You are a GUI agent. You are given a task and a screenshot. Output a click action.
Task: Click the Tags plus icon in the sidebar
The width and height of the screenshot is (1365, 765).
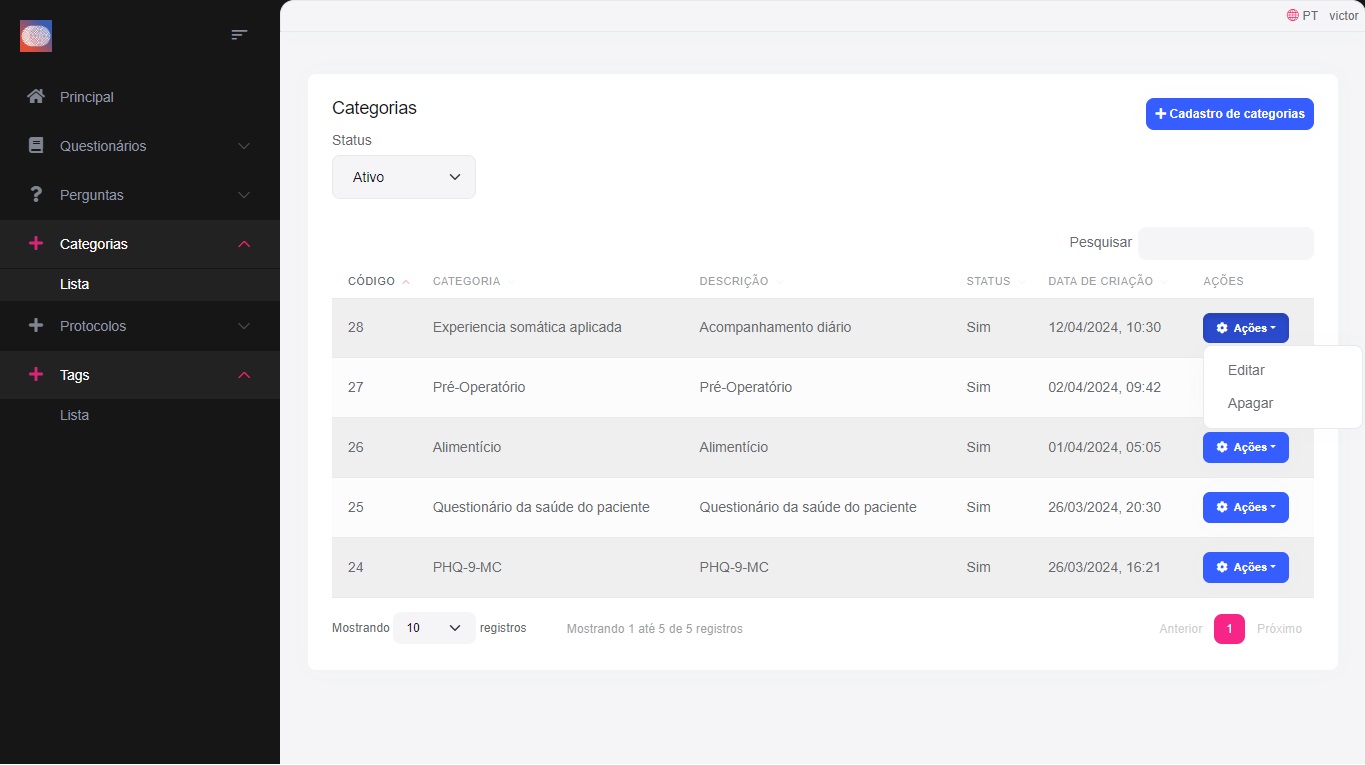pyautogui.click(x=36, y=375)
